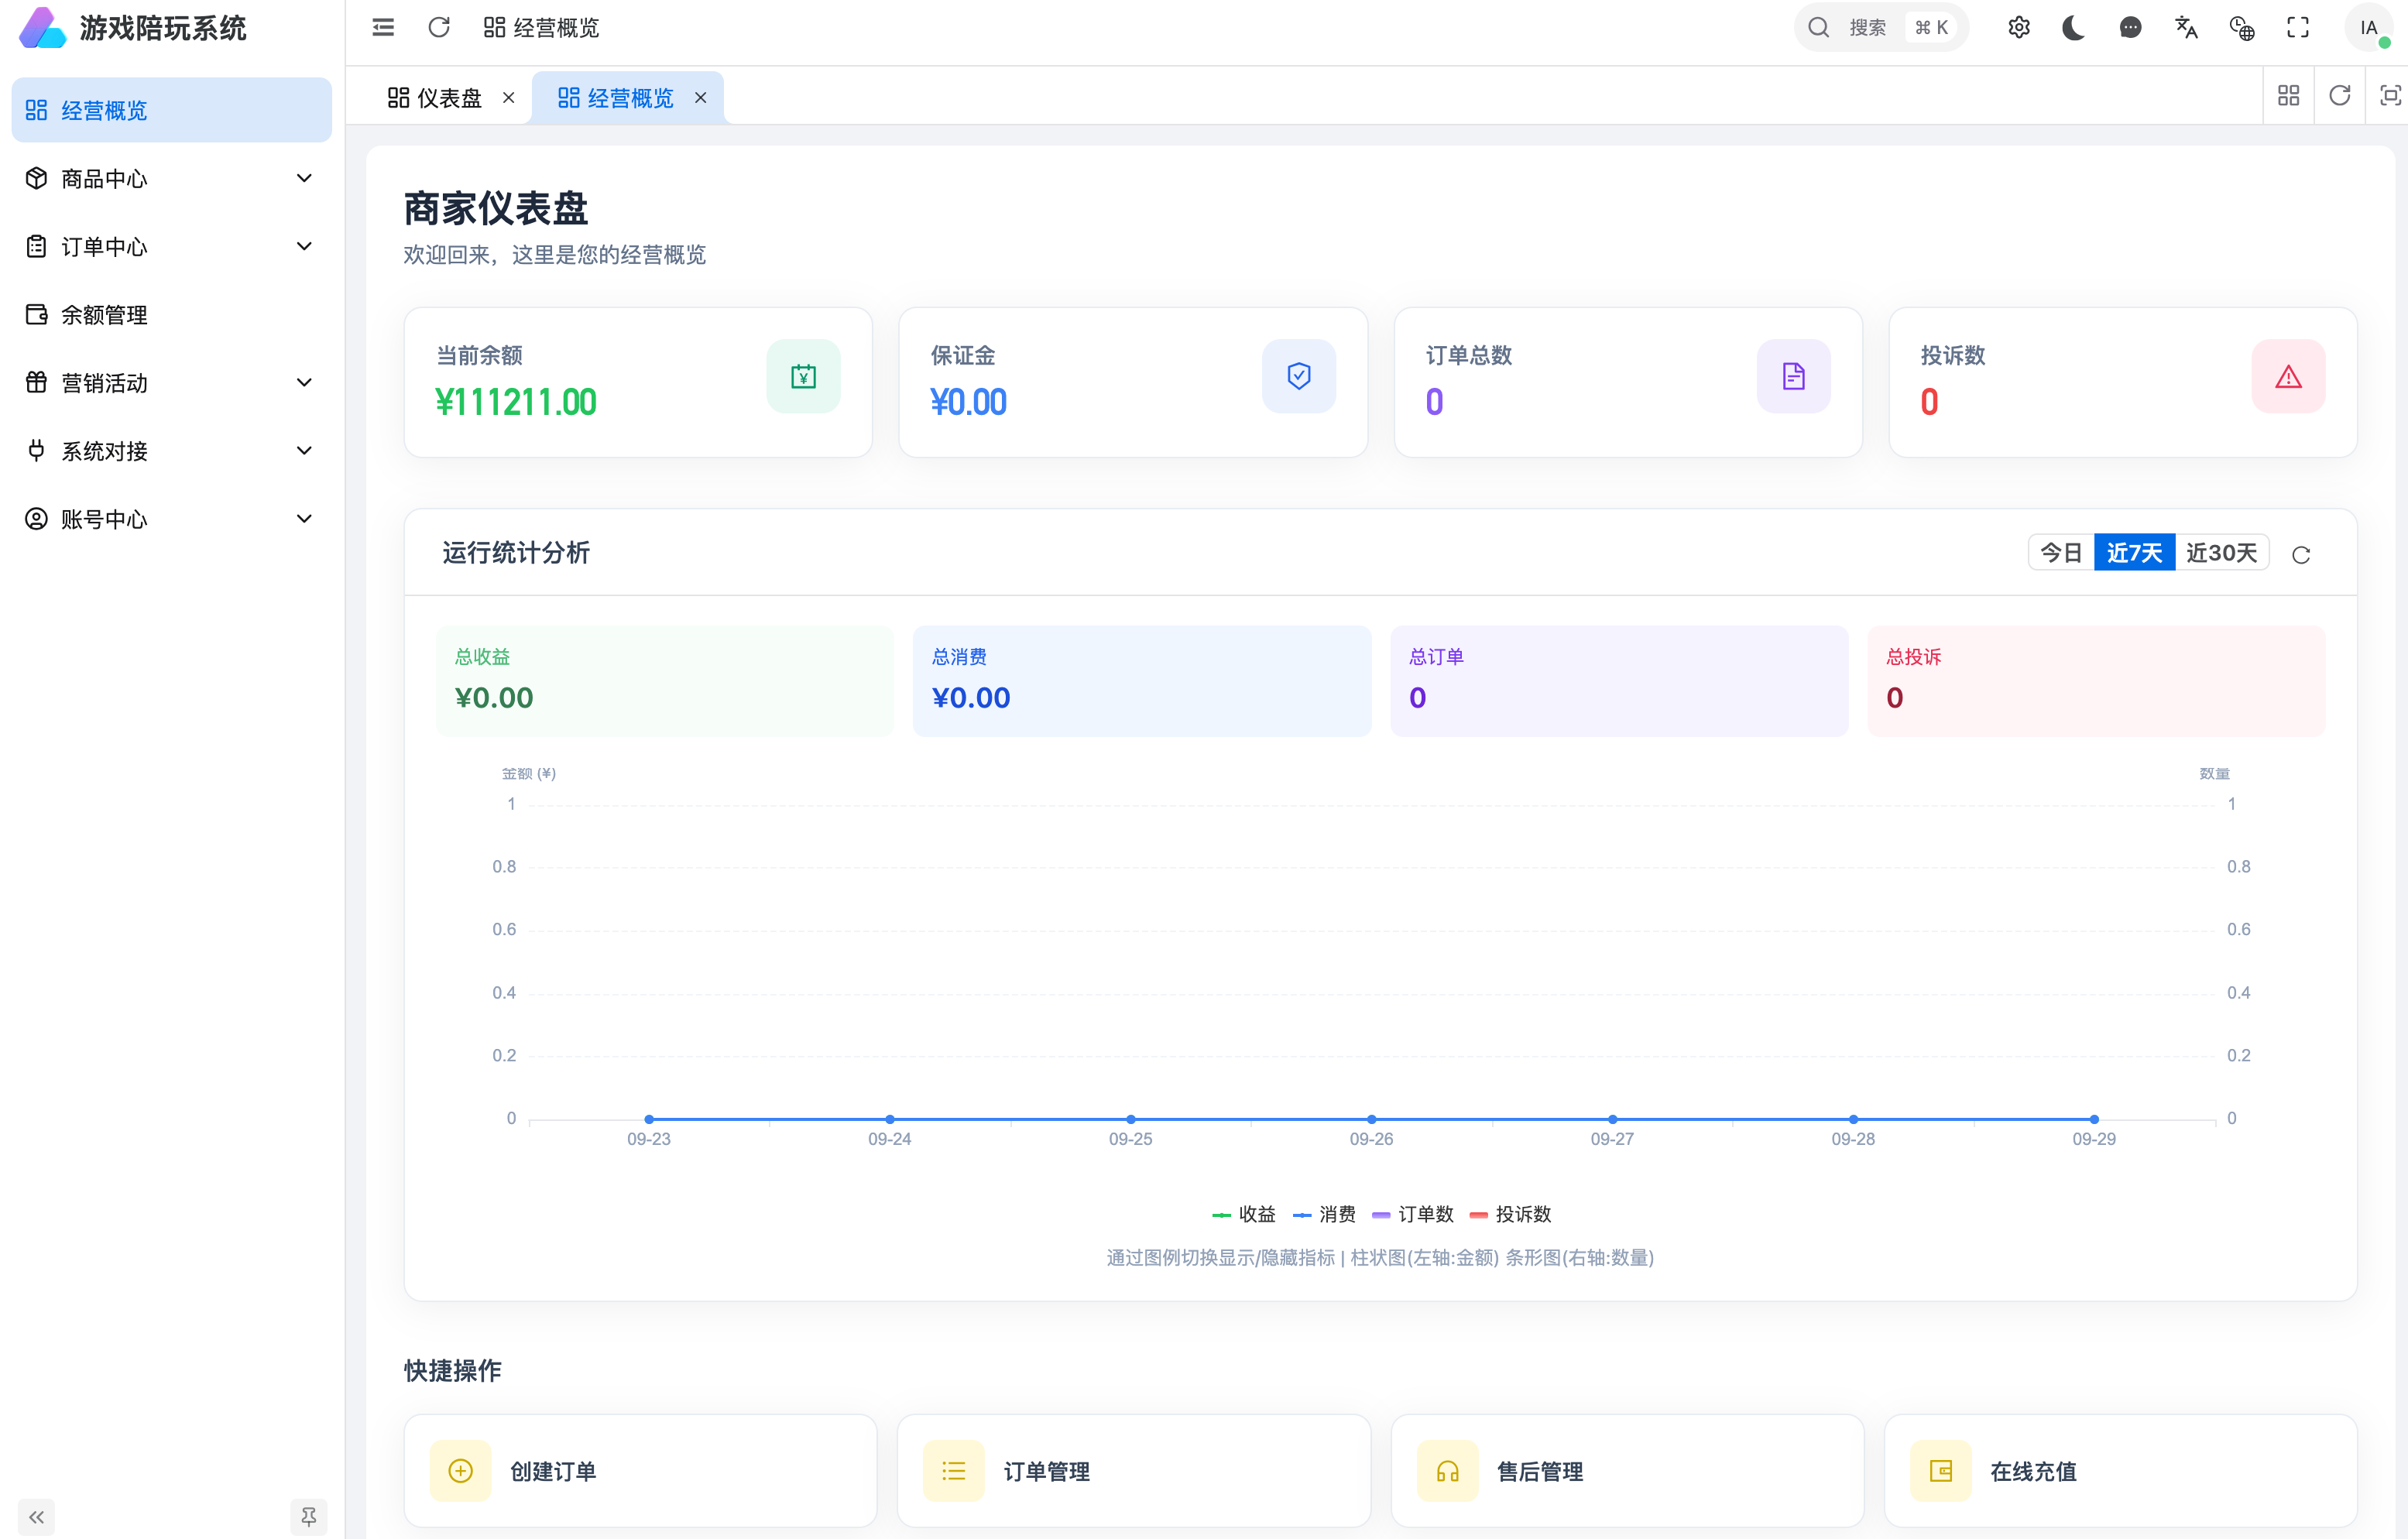Open 余额管理 in the sidebar

pos(171,315)
